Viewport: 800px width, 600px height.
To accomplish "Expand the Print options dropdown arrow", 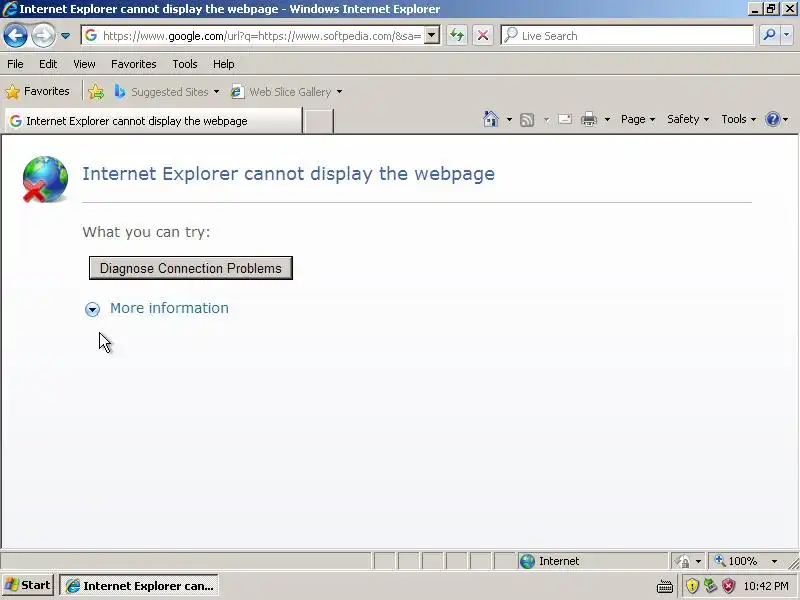I will [x=607, y=119].
